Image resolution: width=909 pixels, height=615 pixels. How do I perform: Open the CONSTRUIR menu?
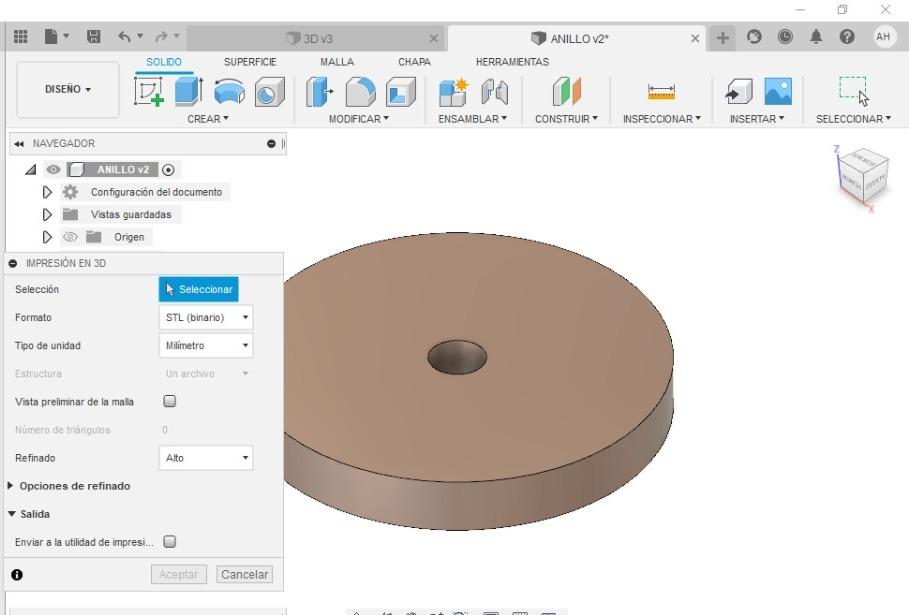click(566, 119)
